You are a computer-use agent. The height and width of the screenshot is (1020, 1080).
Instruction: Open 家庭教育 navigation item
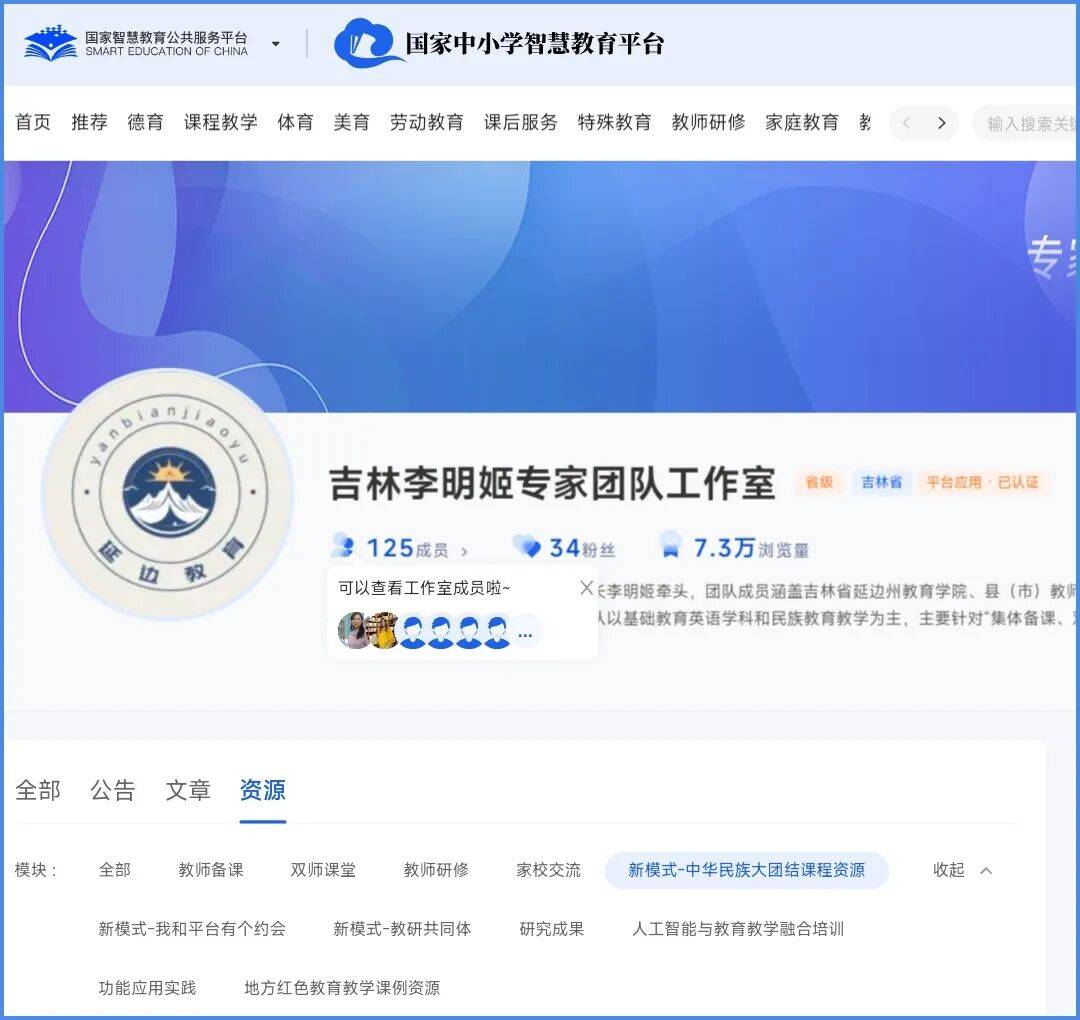pos(802,123)
